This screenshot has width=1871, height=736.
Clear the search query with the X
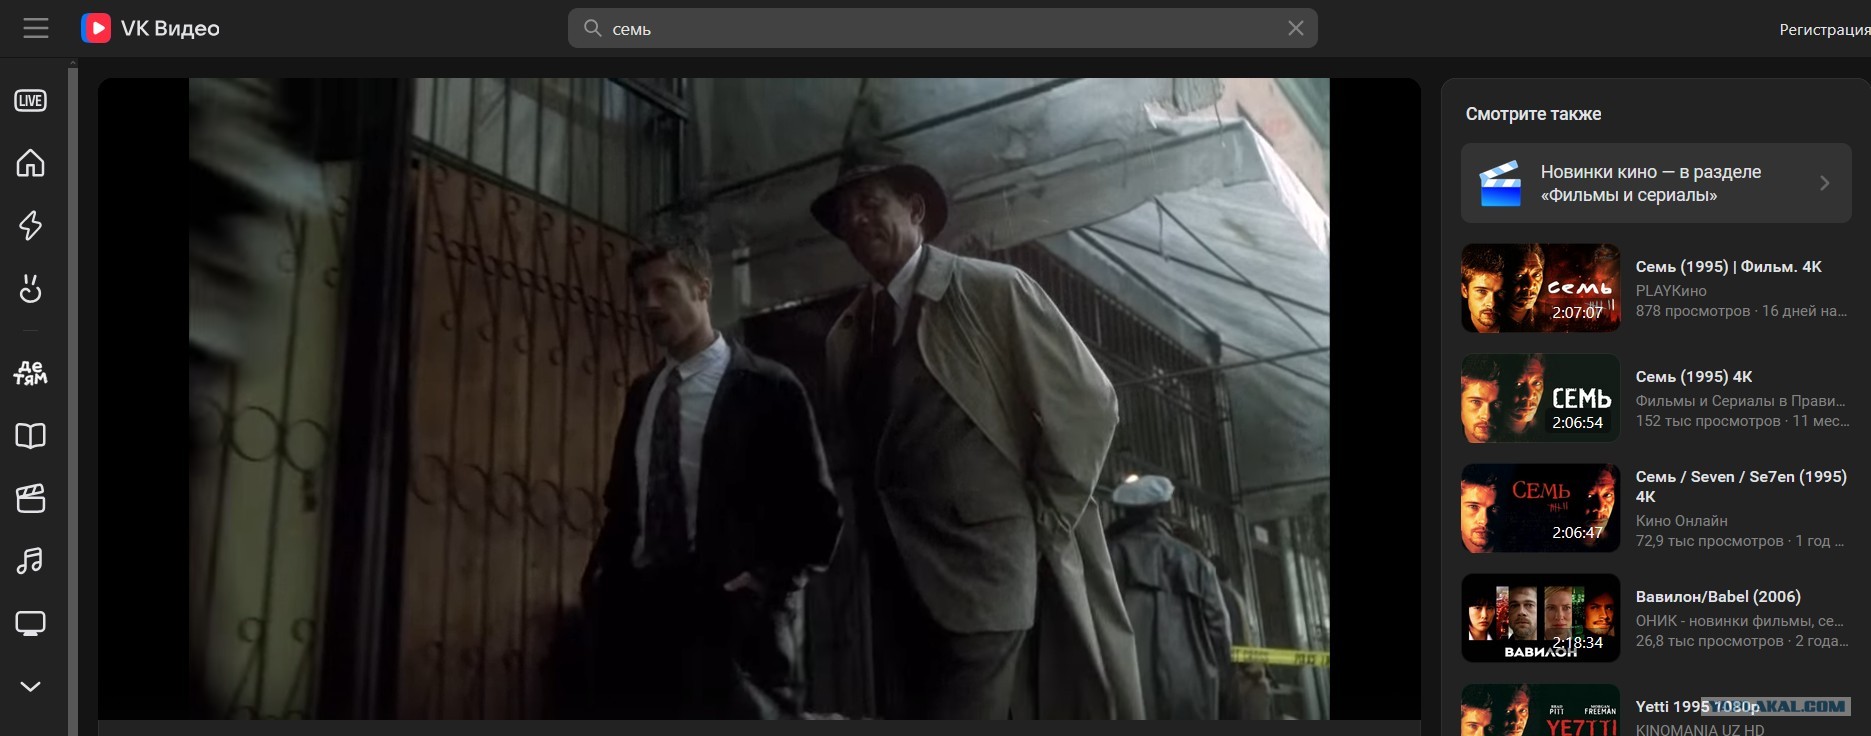click(x=1296, y=29)
